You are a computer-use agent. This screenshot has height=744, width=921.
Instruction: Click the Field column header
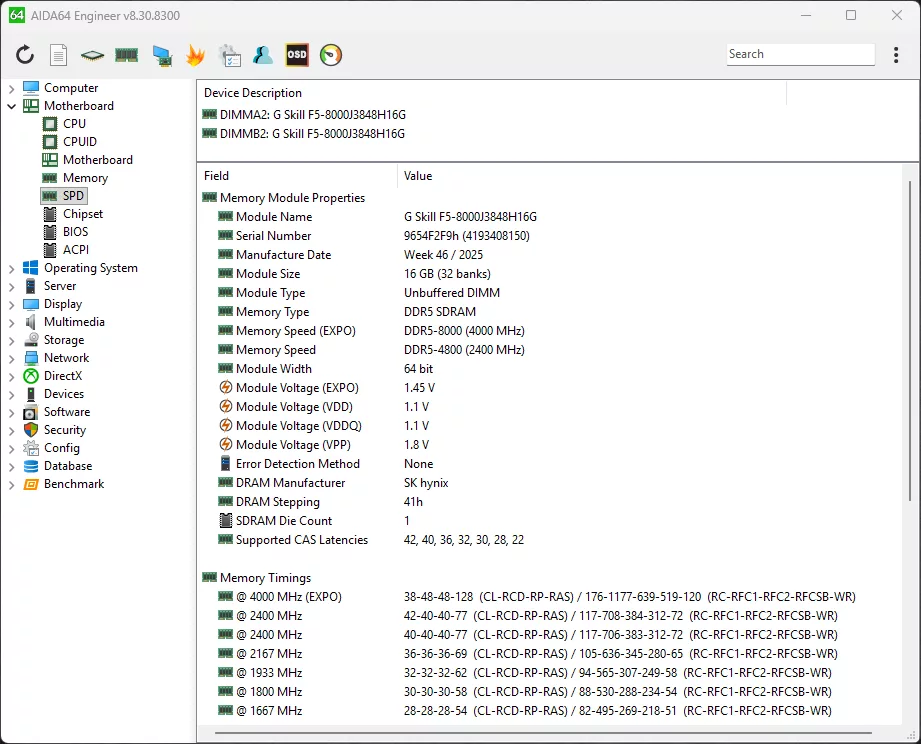tap(297, 176)
